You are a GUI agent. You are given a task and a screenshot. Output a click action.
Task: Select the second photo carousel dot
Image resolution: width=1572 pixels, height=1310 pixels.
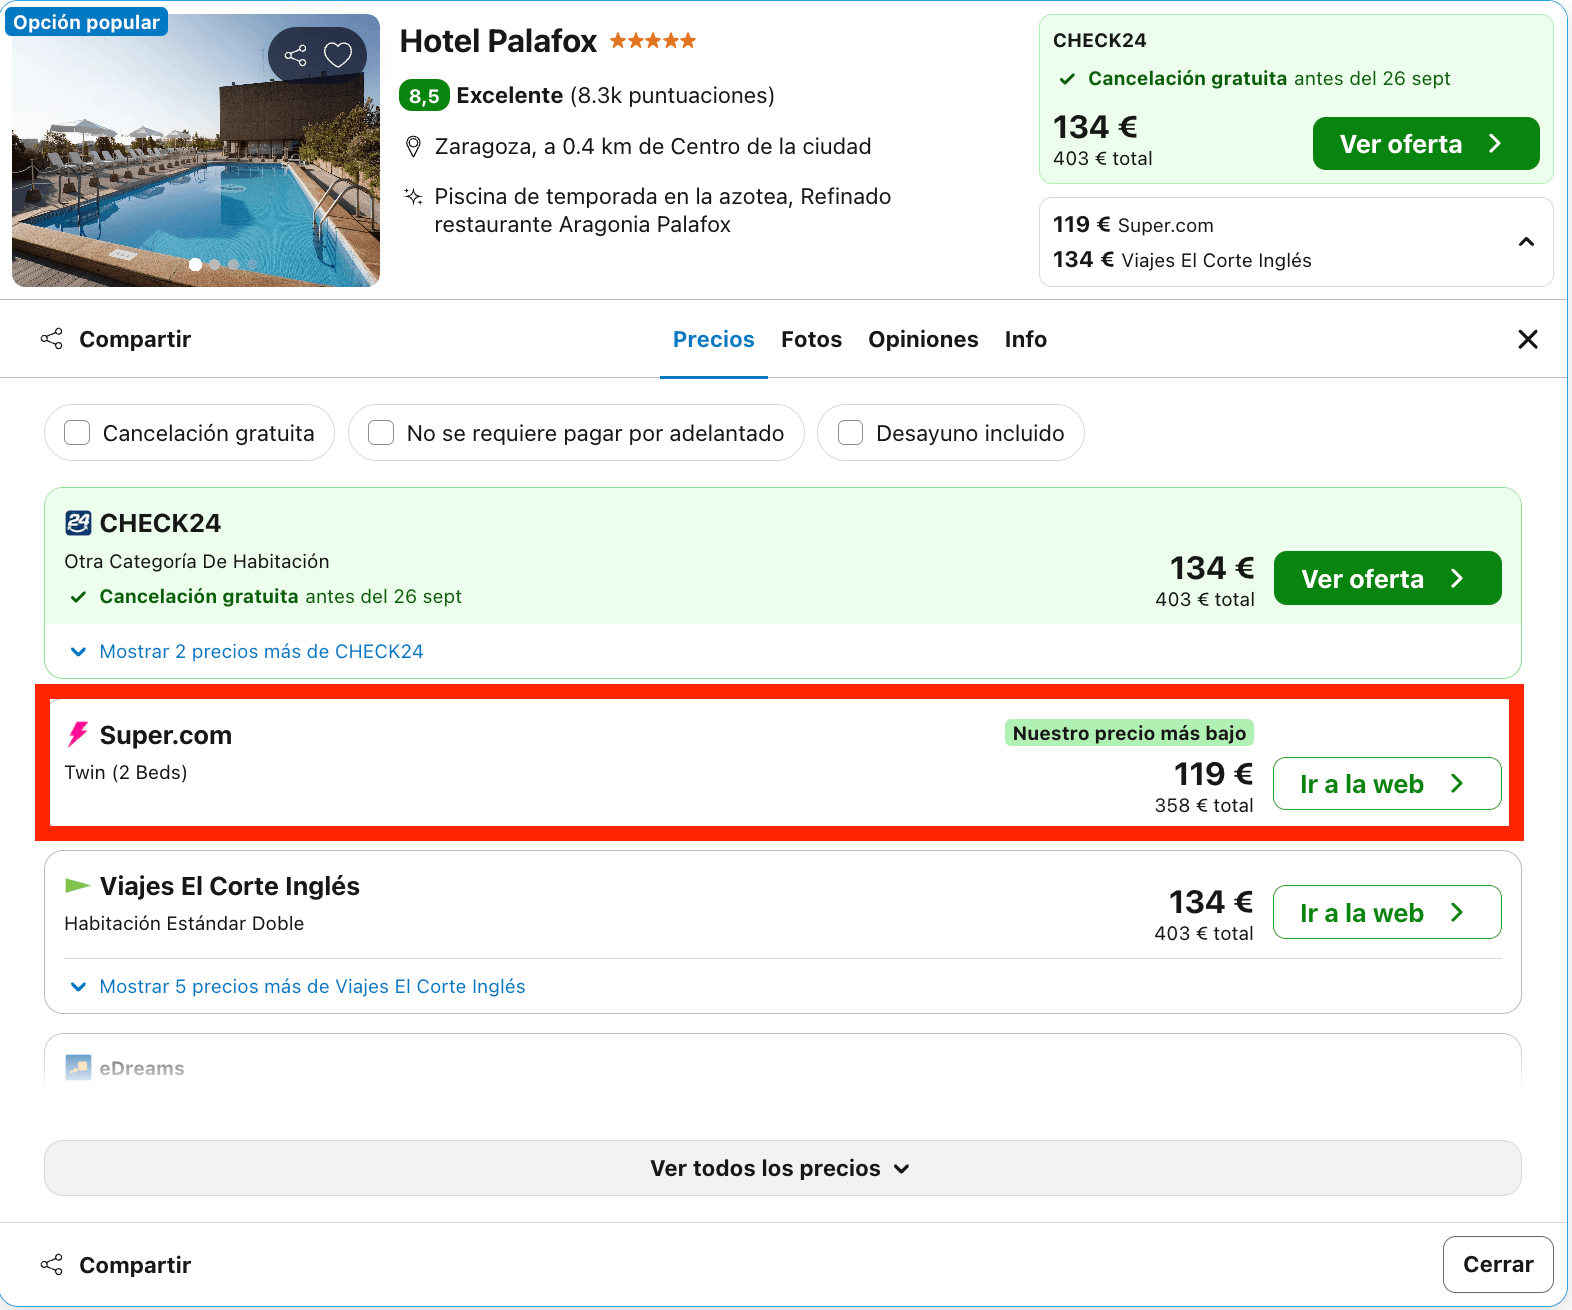click(x=215, y=265)
